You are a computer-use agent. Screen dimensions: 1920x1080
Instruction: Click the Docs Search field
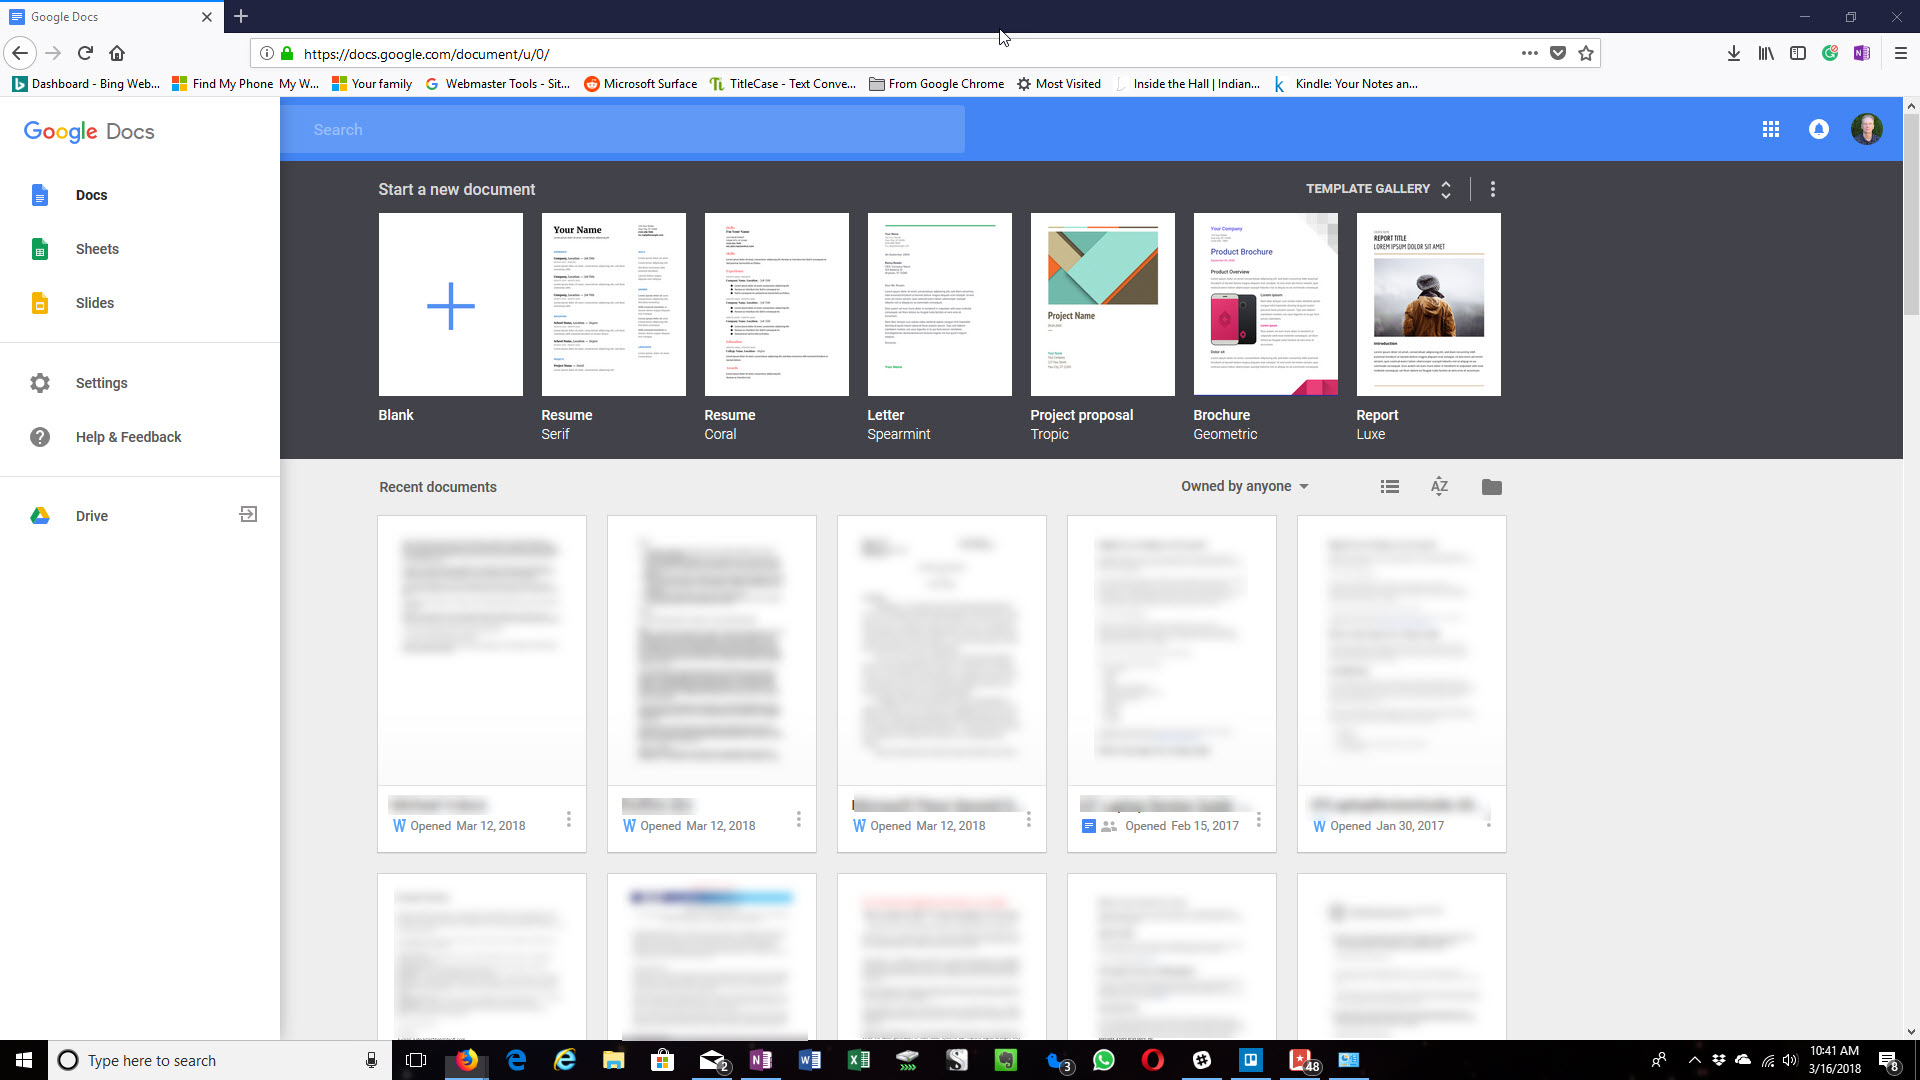pyautogui.click(x=623, y=130)
